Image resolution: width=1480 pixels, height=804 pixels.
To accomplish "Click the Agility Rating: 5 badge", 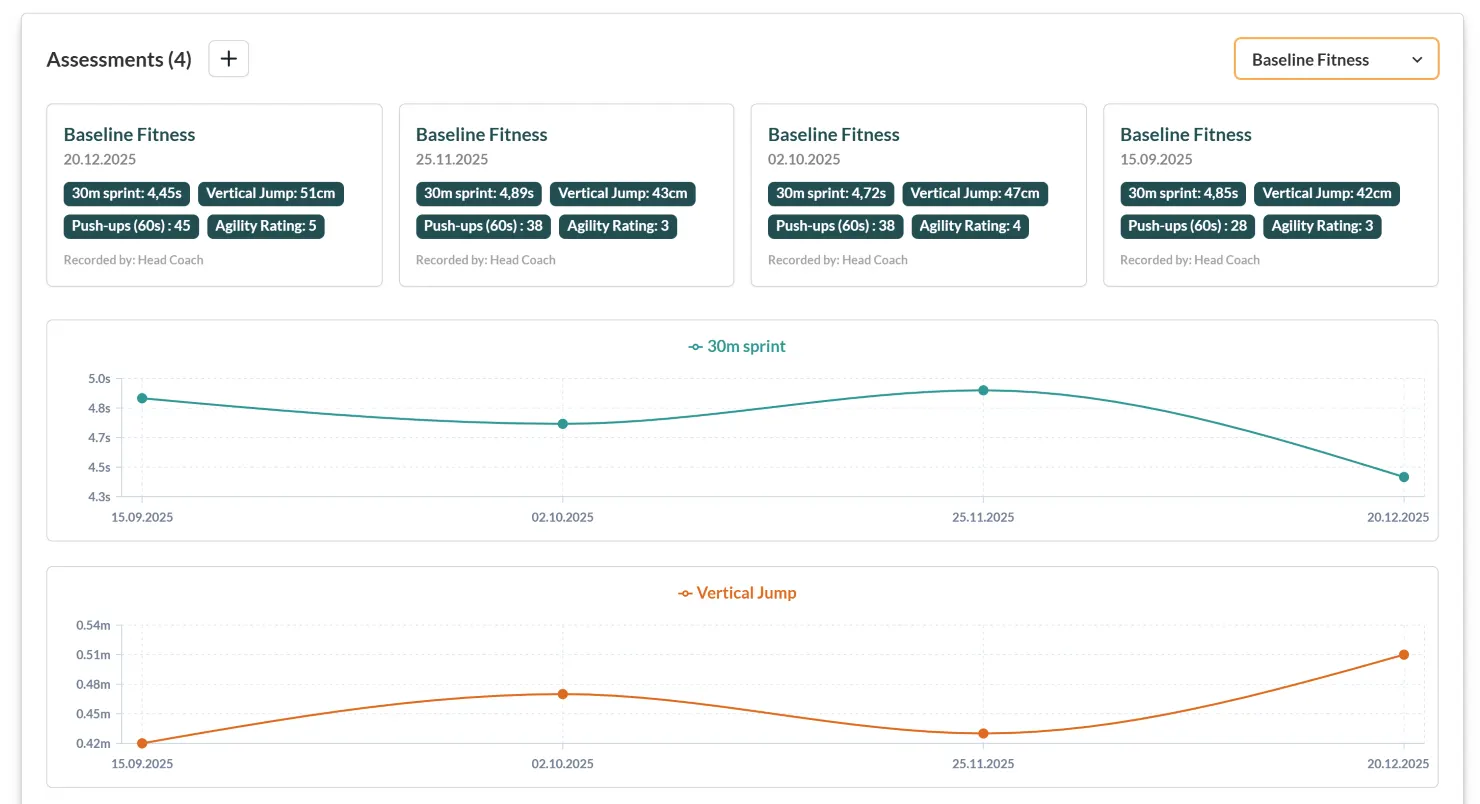I will (x=265, y=226).
